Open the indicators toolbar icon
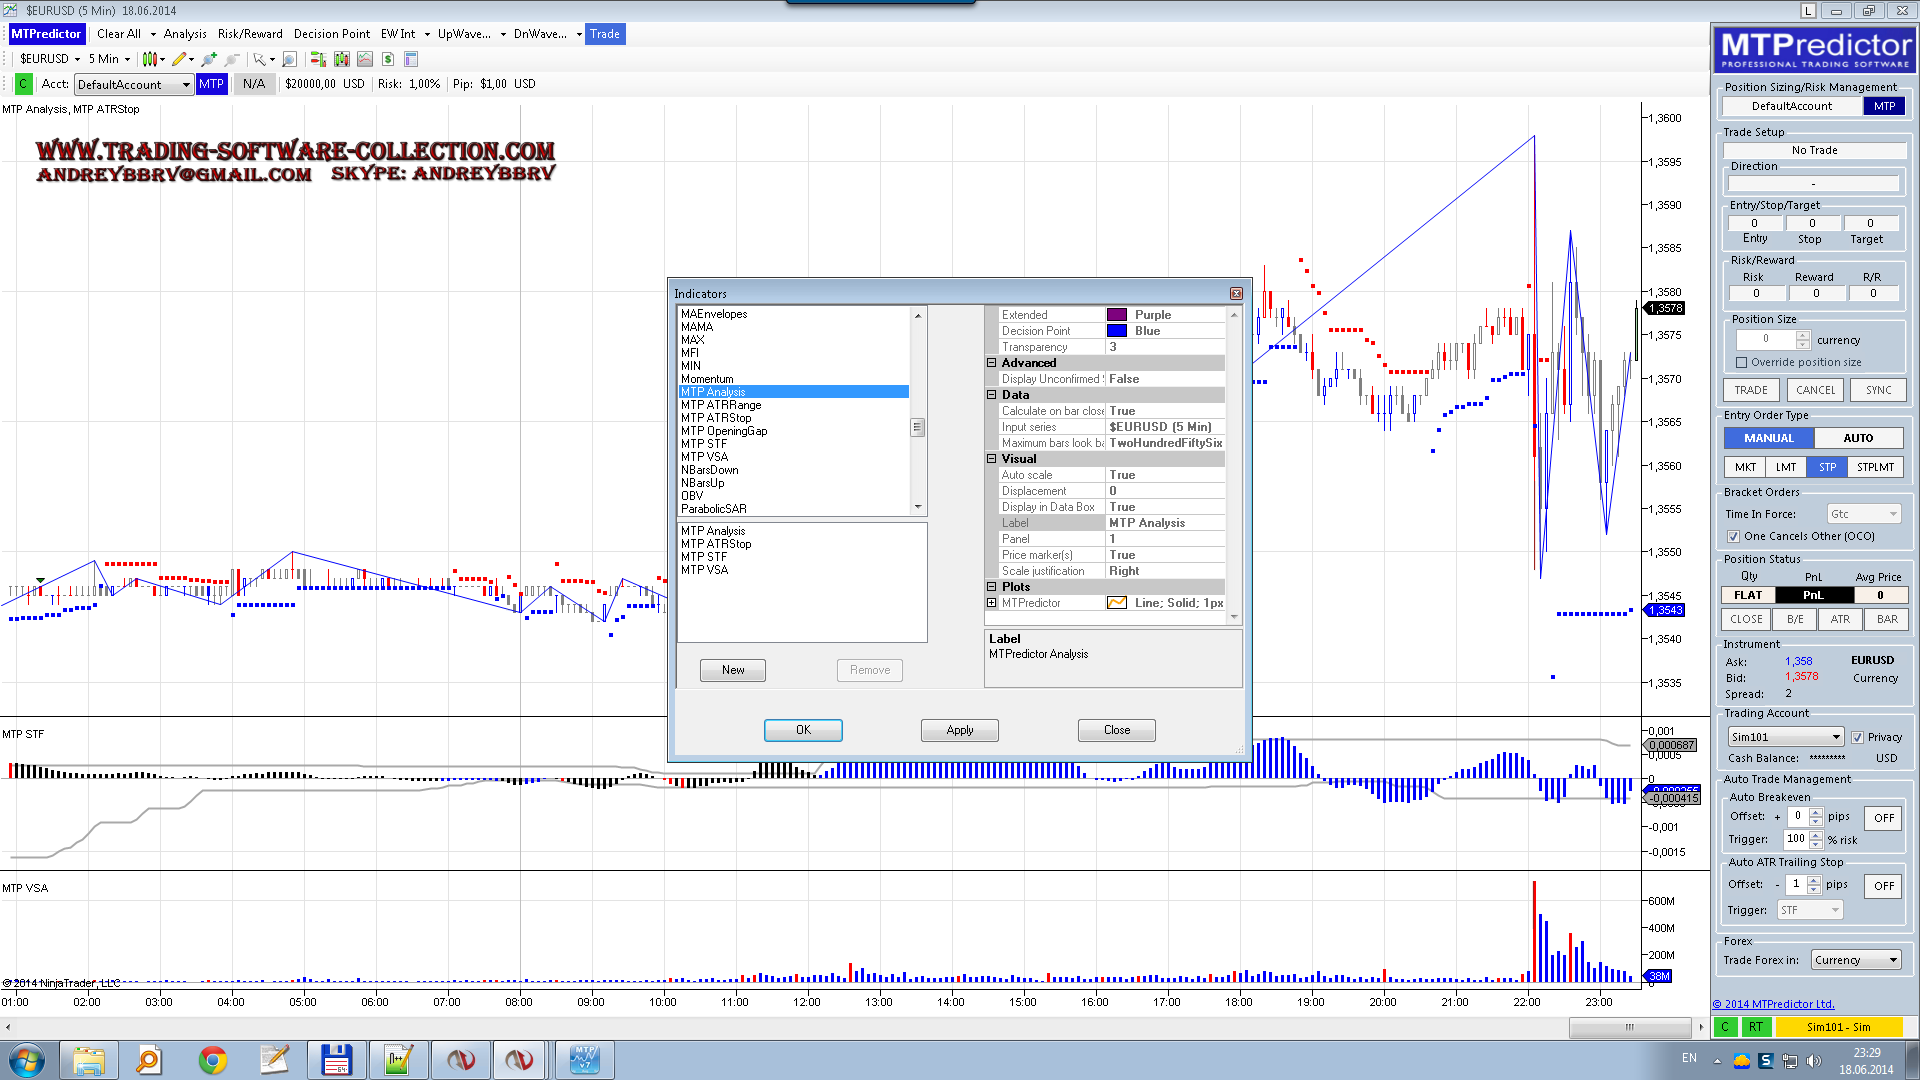Screen dimensions: 1920x1080 [x=341, y=59]
